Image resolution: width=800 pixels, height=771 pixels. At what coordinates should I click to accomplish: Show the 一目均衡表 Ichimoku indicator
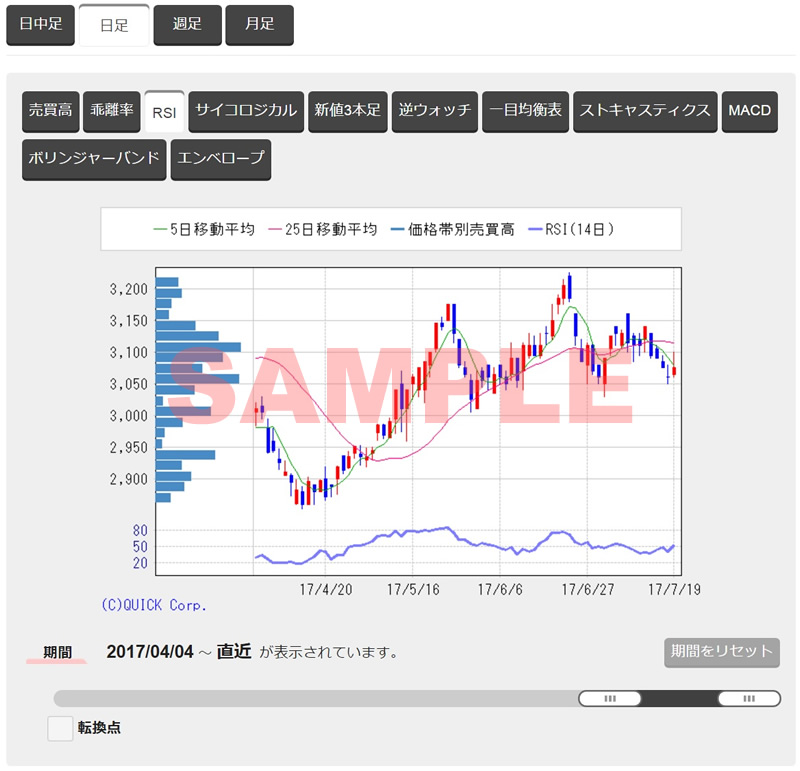coord(526,112)
